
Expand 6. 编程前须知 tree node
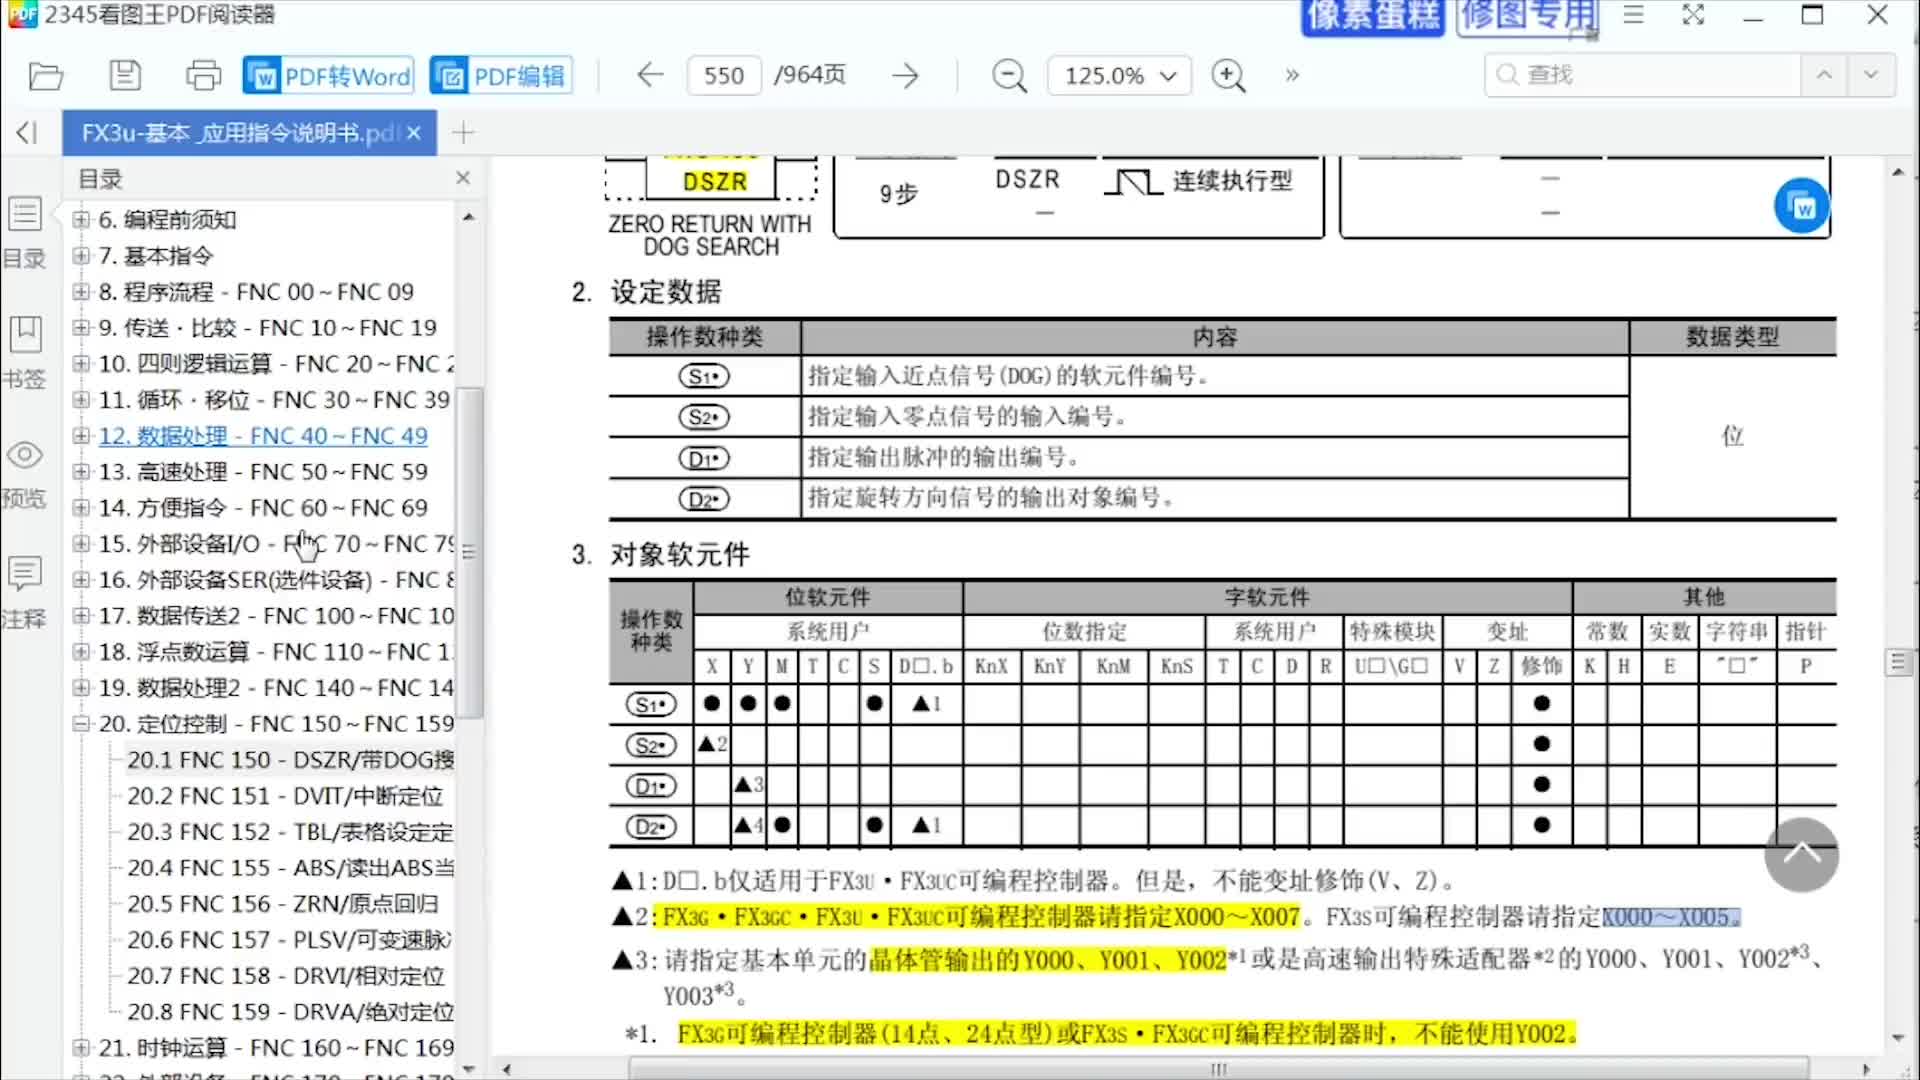82,220
